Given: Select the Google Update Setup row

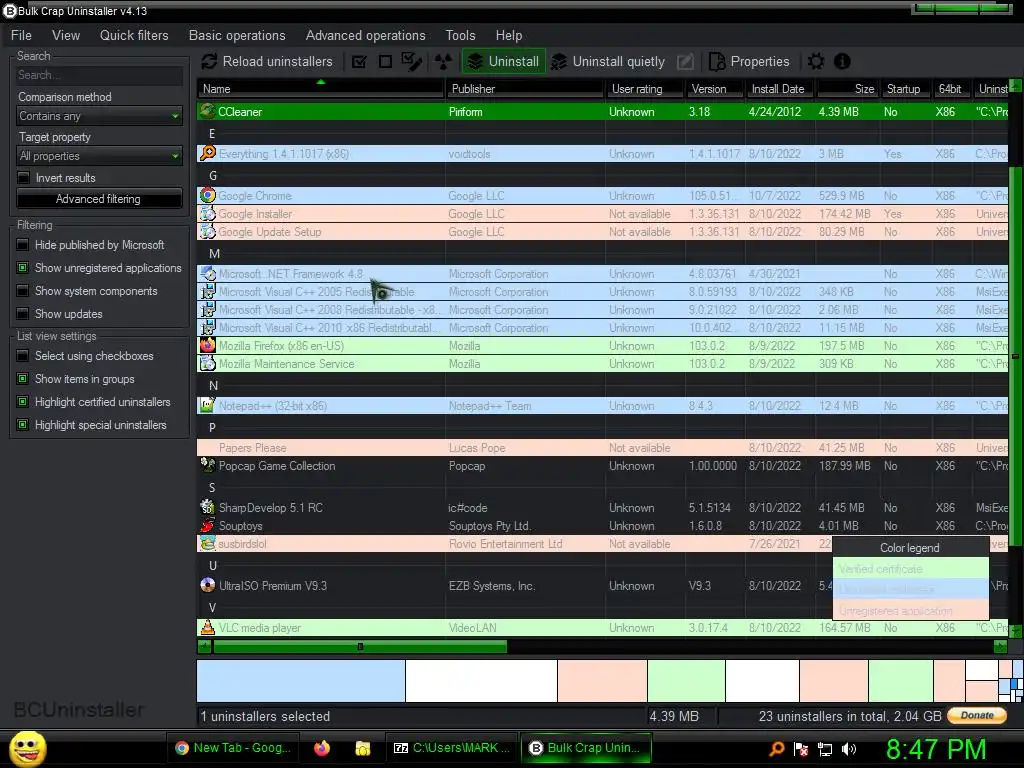Looking at the screenshot, I should coord(602,232).
